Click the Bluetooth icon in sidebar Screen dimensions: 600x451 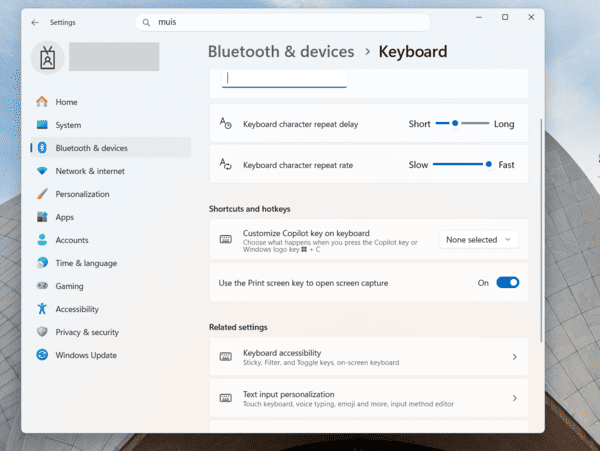click(x=42, y=148)
